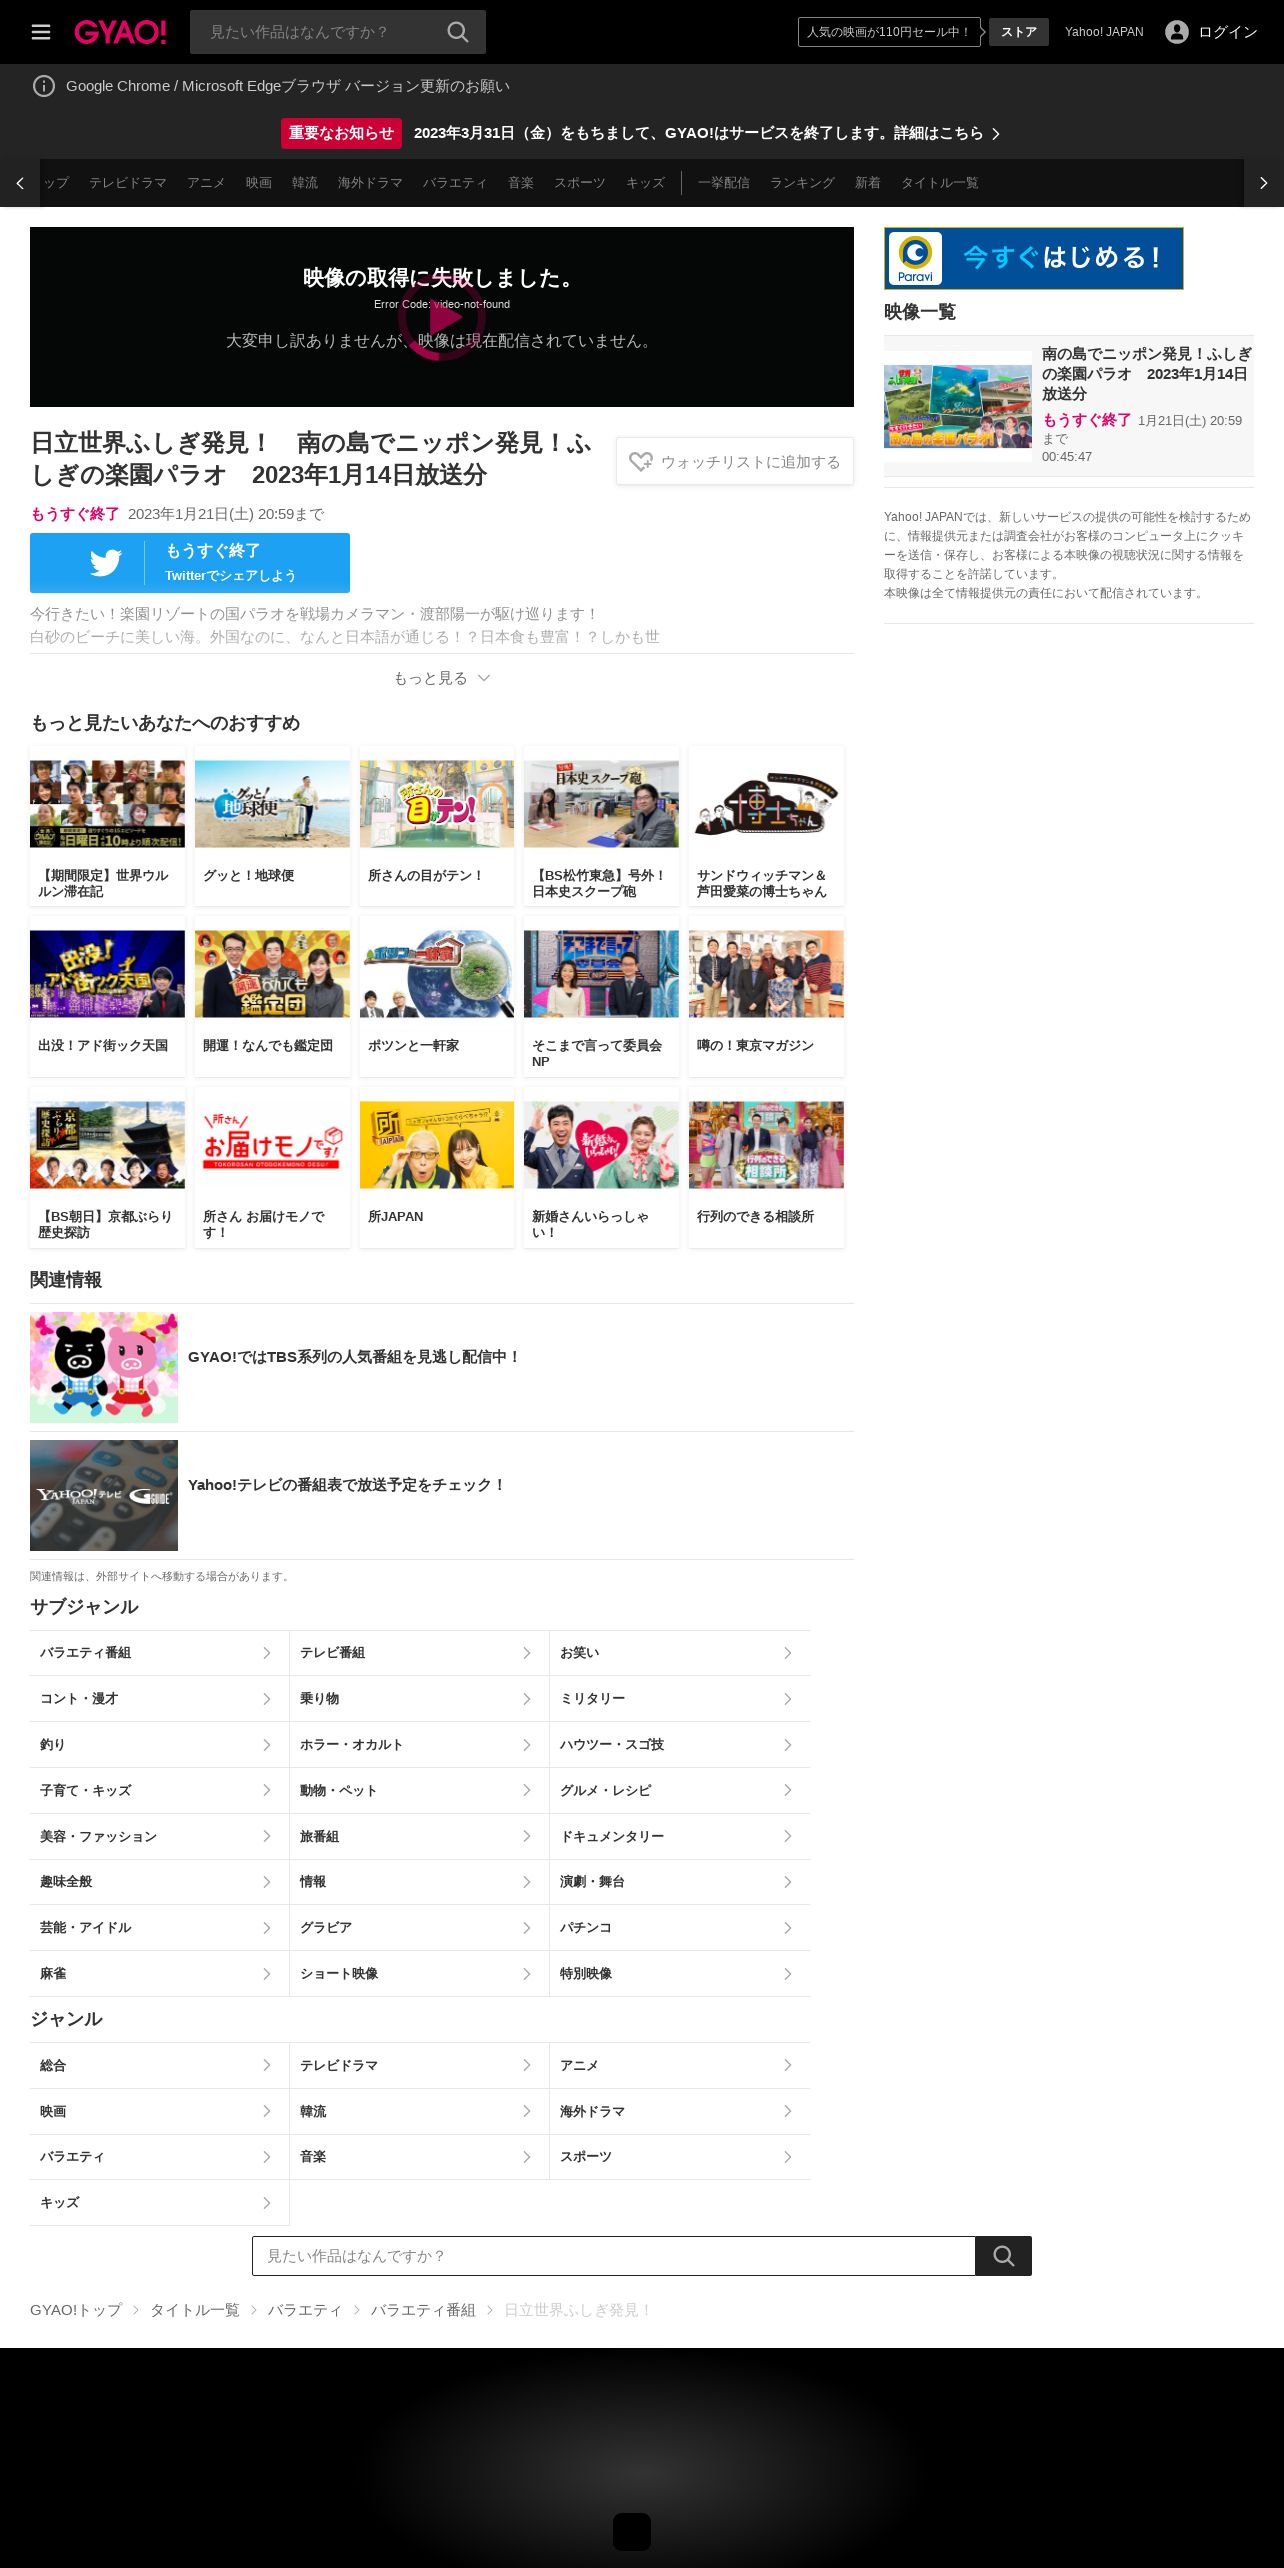Select アニメ in top navigation
Screen dimensions: 1284x2568
[x=206, y=183]
